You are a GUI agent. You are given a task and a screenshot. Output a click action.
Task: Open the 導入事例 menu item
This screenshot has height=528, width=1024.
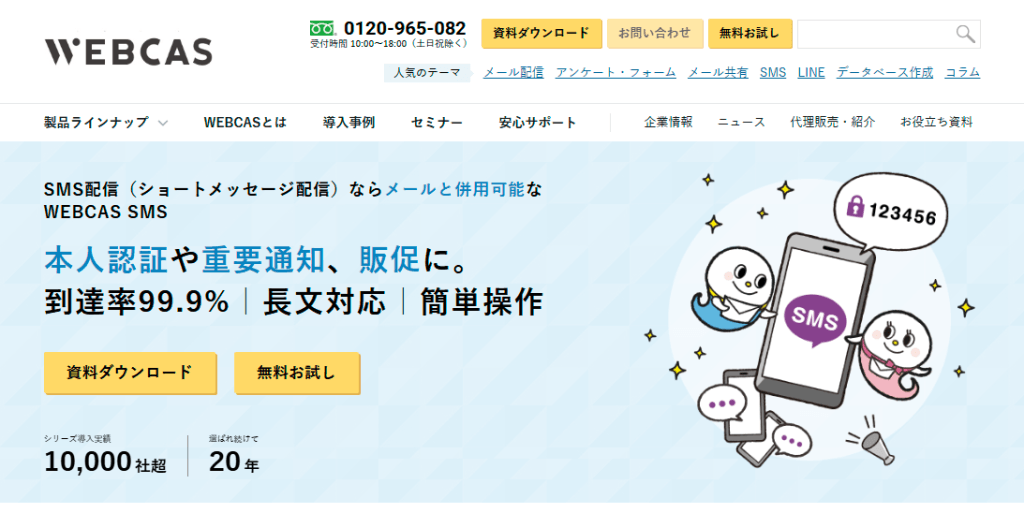(x=349, y=122)
